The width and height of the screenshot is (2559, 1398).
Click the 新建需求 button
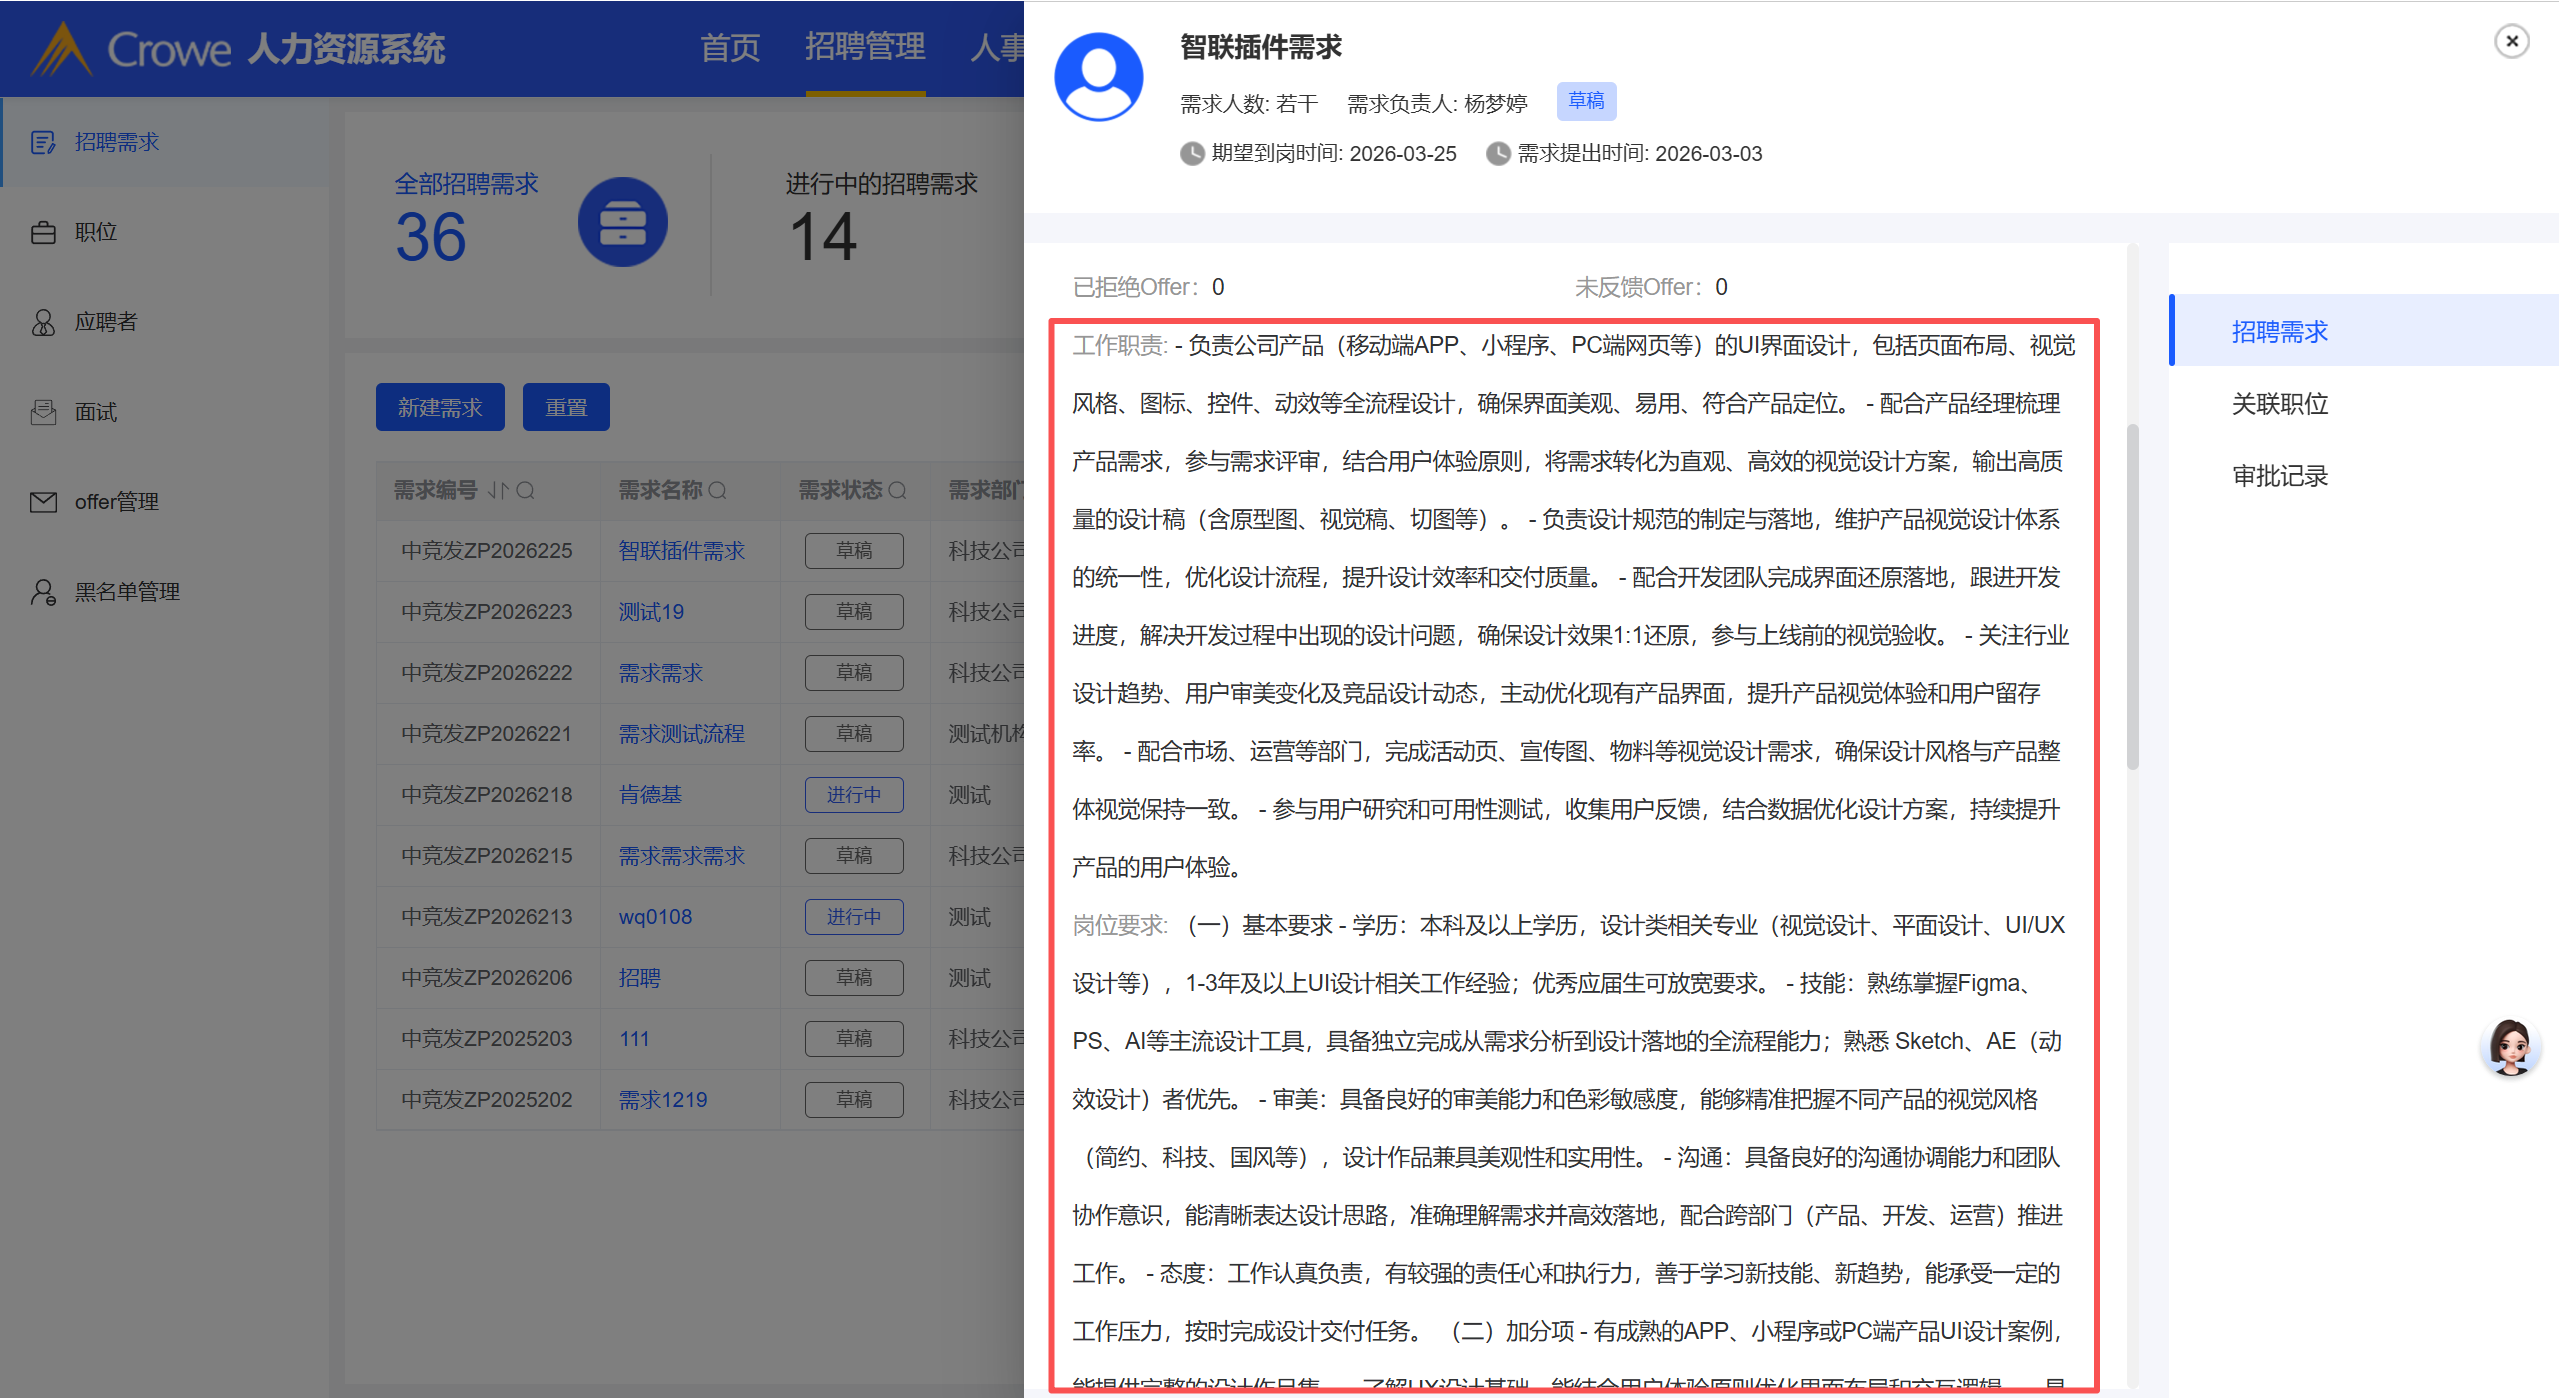click(x=440, y=407)
